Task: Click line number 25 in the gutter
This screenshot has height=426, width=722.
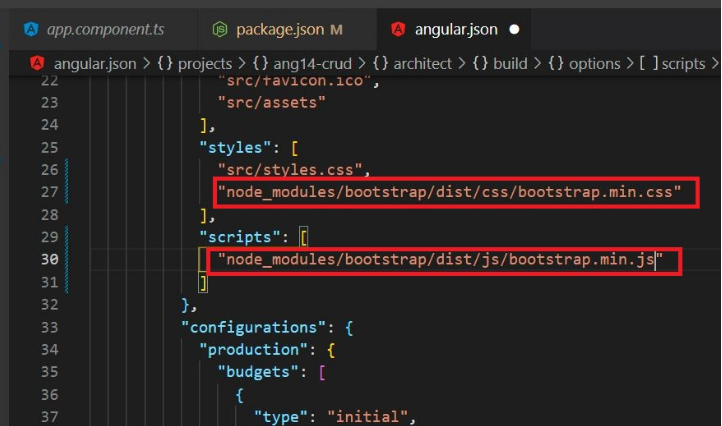Action: point(50,147)
